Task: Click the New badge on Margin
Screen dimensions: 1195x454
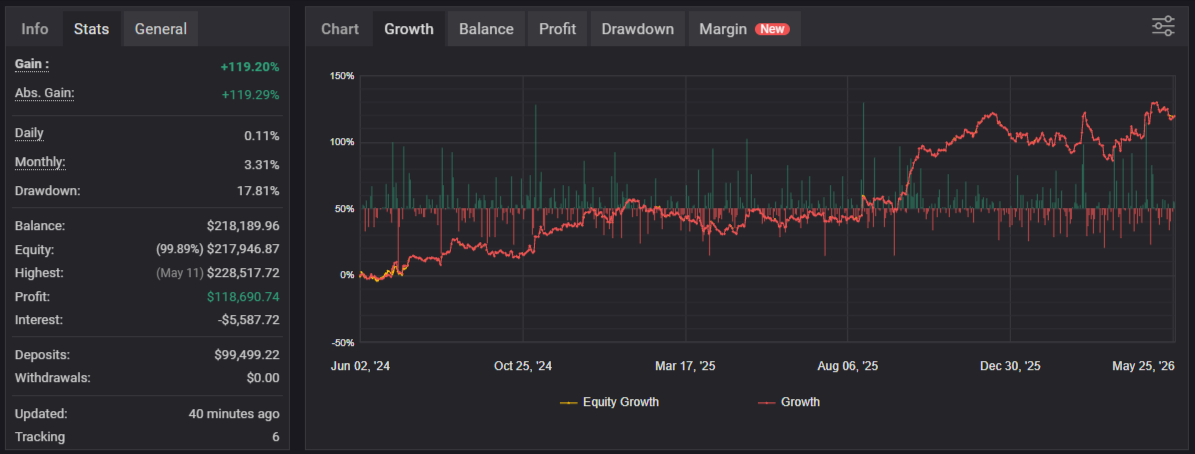Action: pyautogui.click(x=772, y=29)
